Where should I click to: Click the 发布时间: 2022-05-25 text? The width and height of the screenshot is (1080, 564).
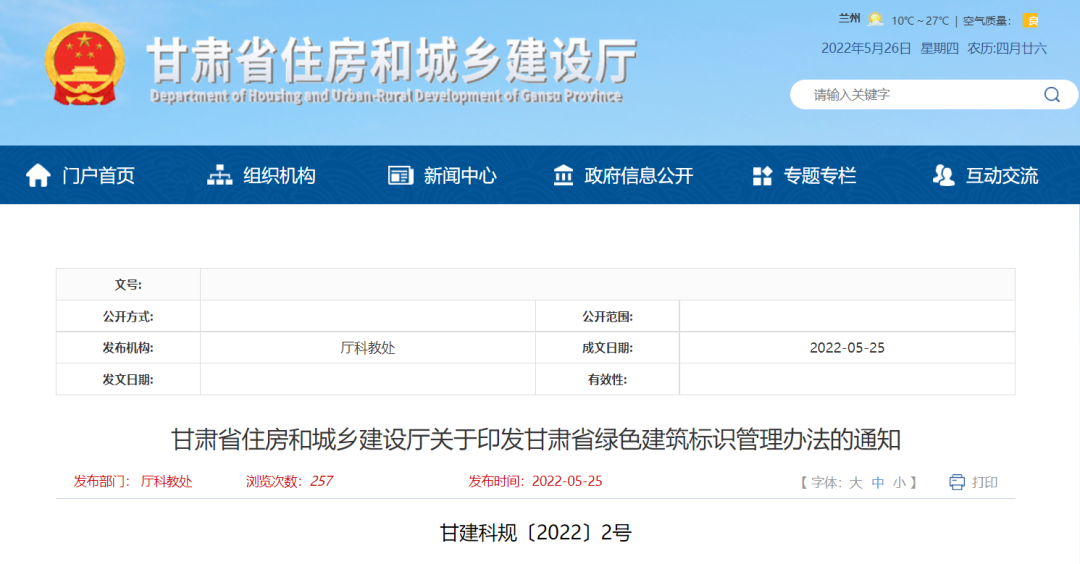[x=535, y=481]
